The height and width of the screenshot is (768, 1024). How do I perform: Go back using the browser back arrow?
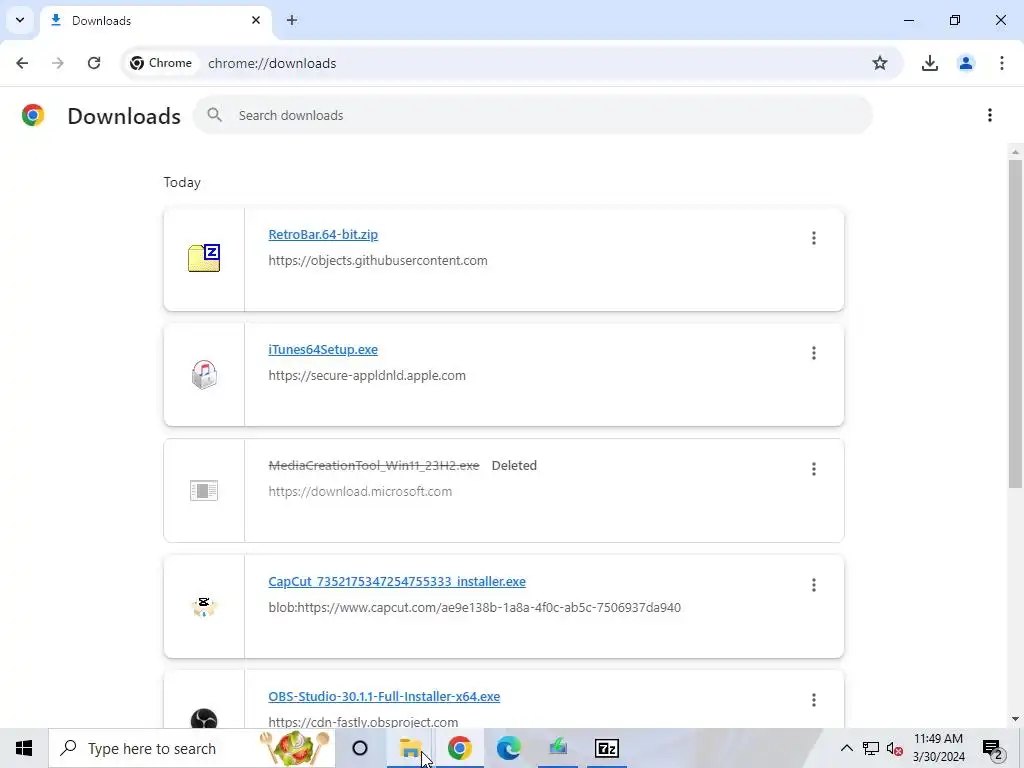click(x=22, y=63)
